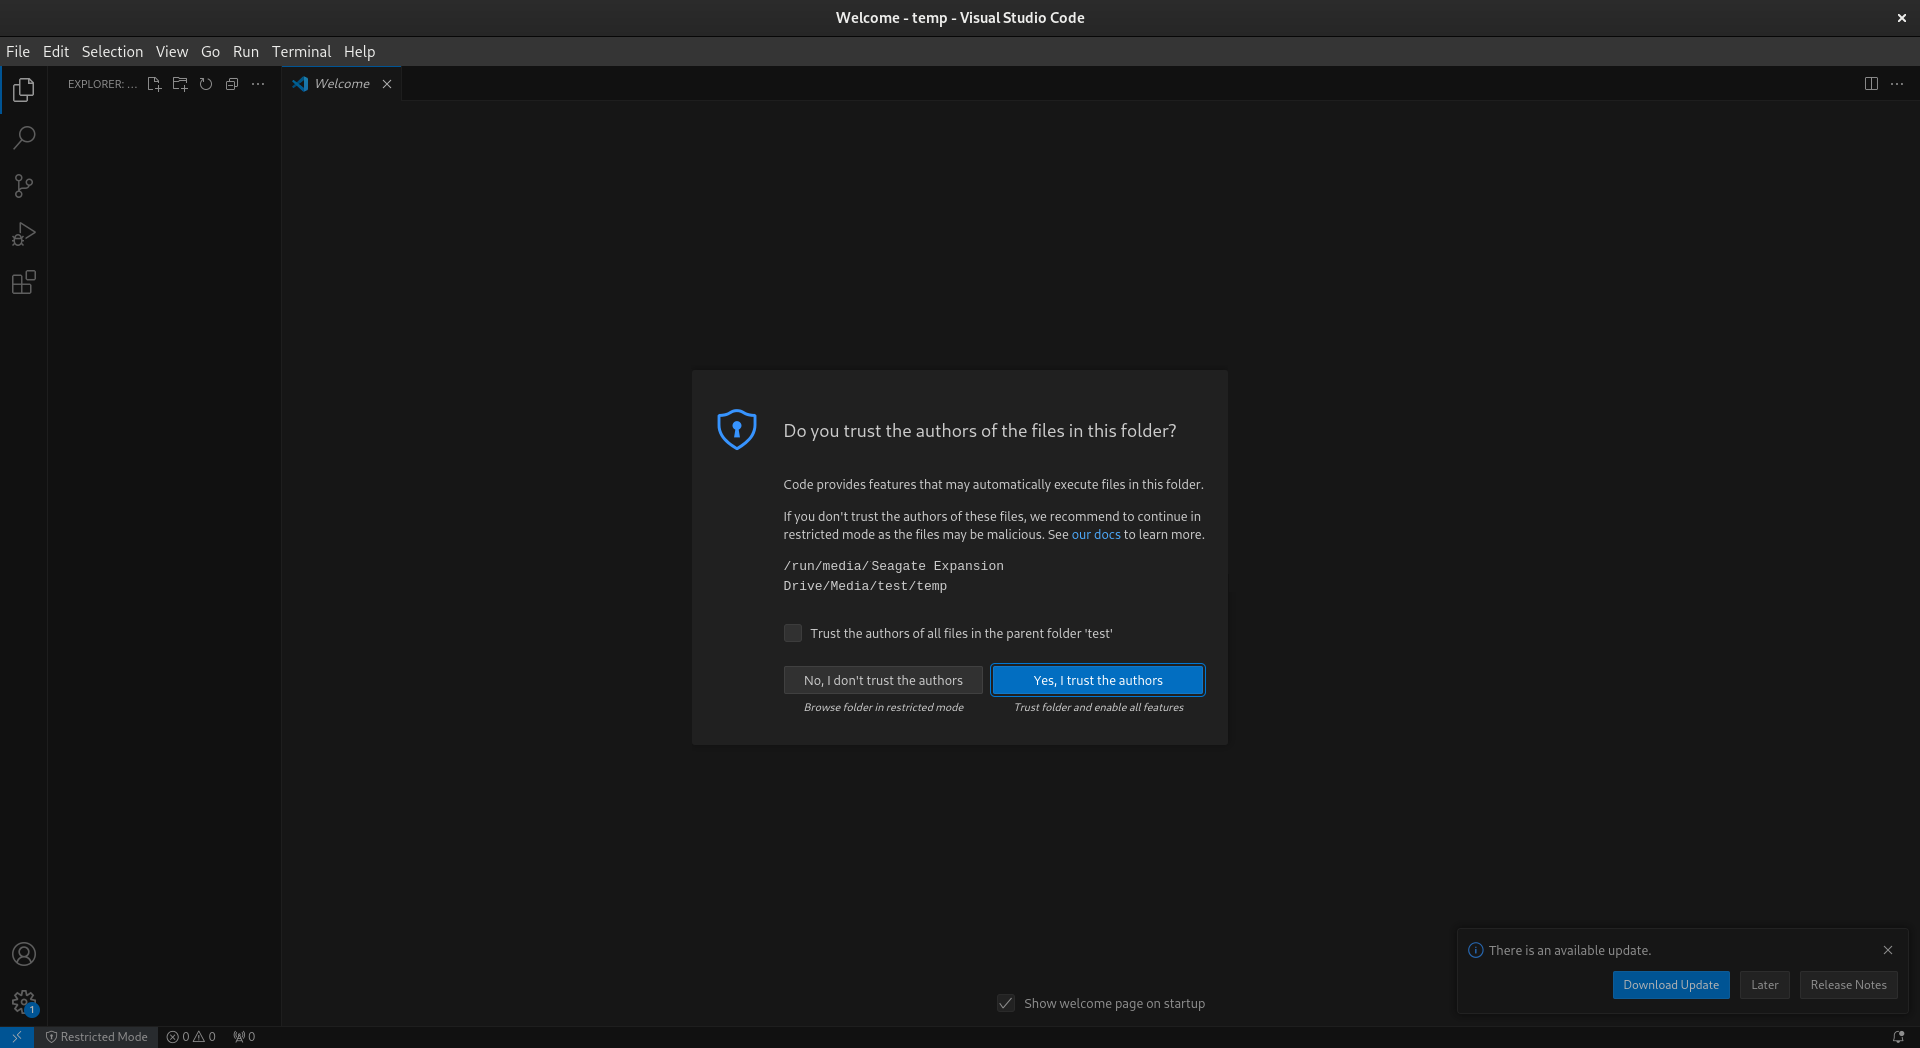Open the Manage gear icon
Screen dimensions: 1920x1048
coord(24,1002)
